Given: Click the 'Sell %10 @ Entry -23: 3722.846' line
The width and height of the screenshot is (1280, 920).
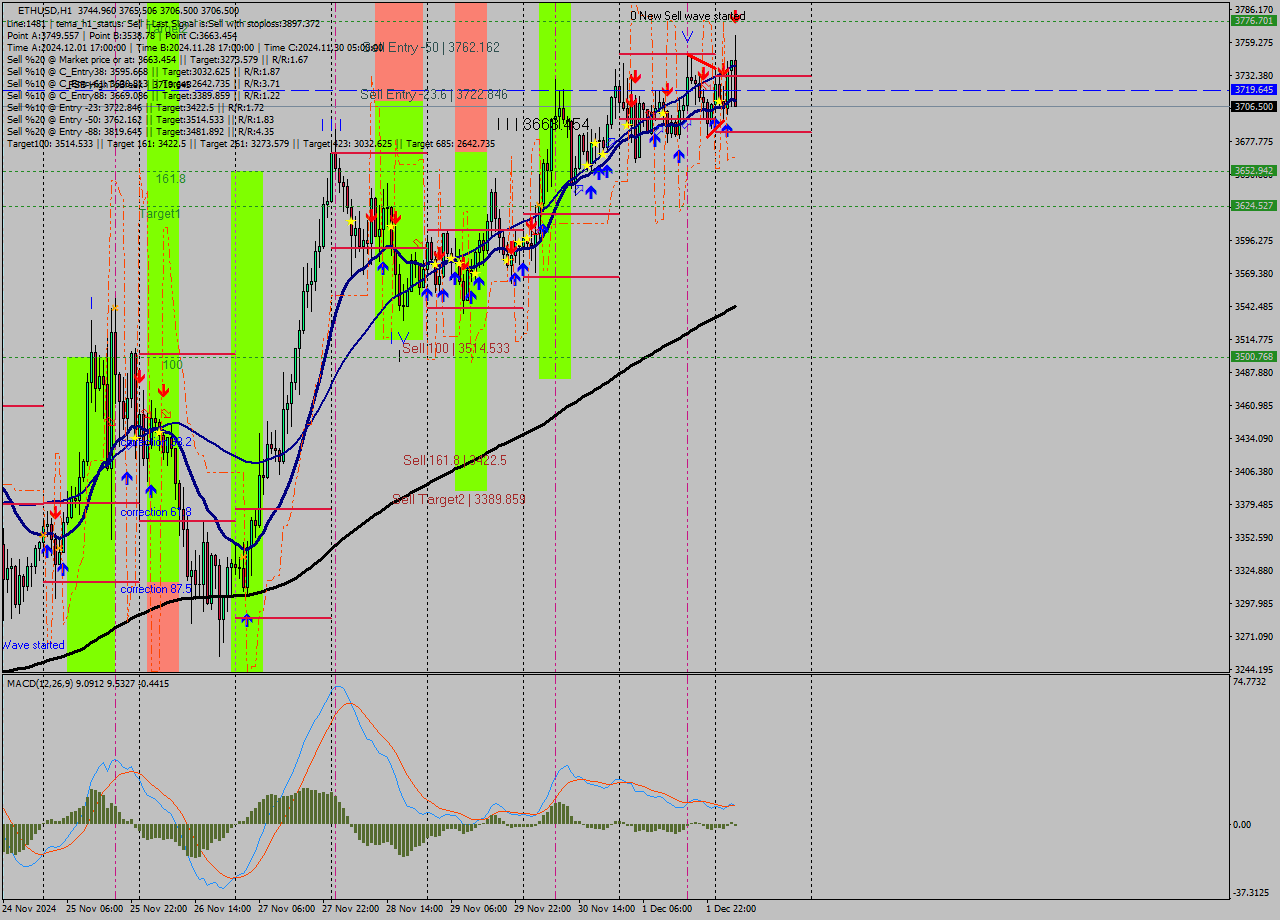Looking at the screenshot, I should 135,107.
